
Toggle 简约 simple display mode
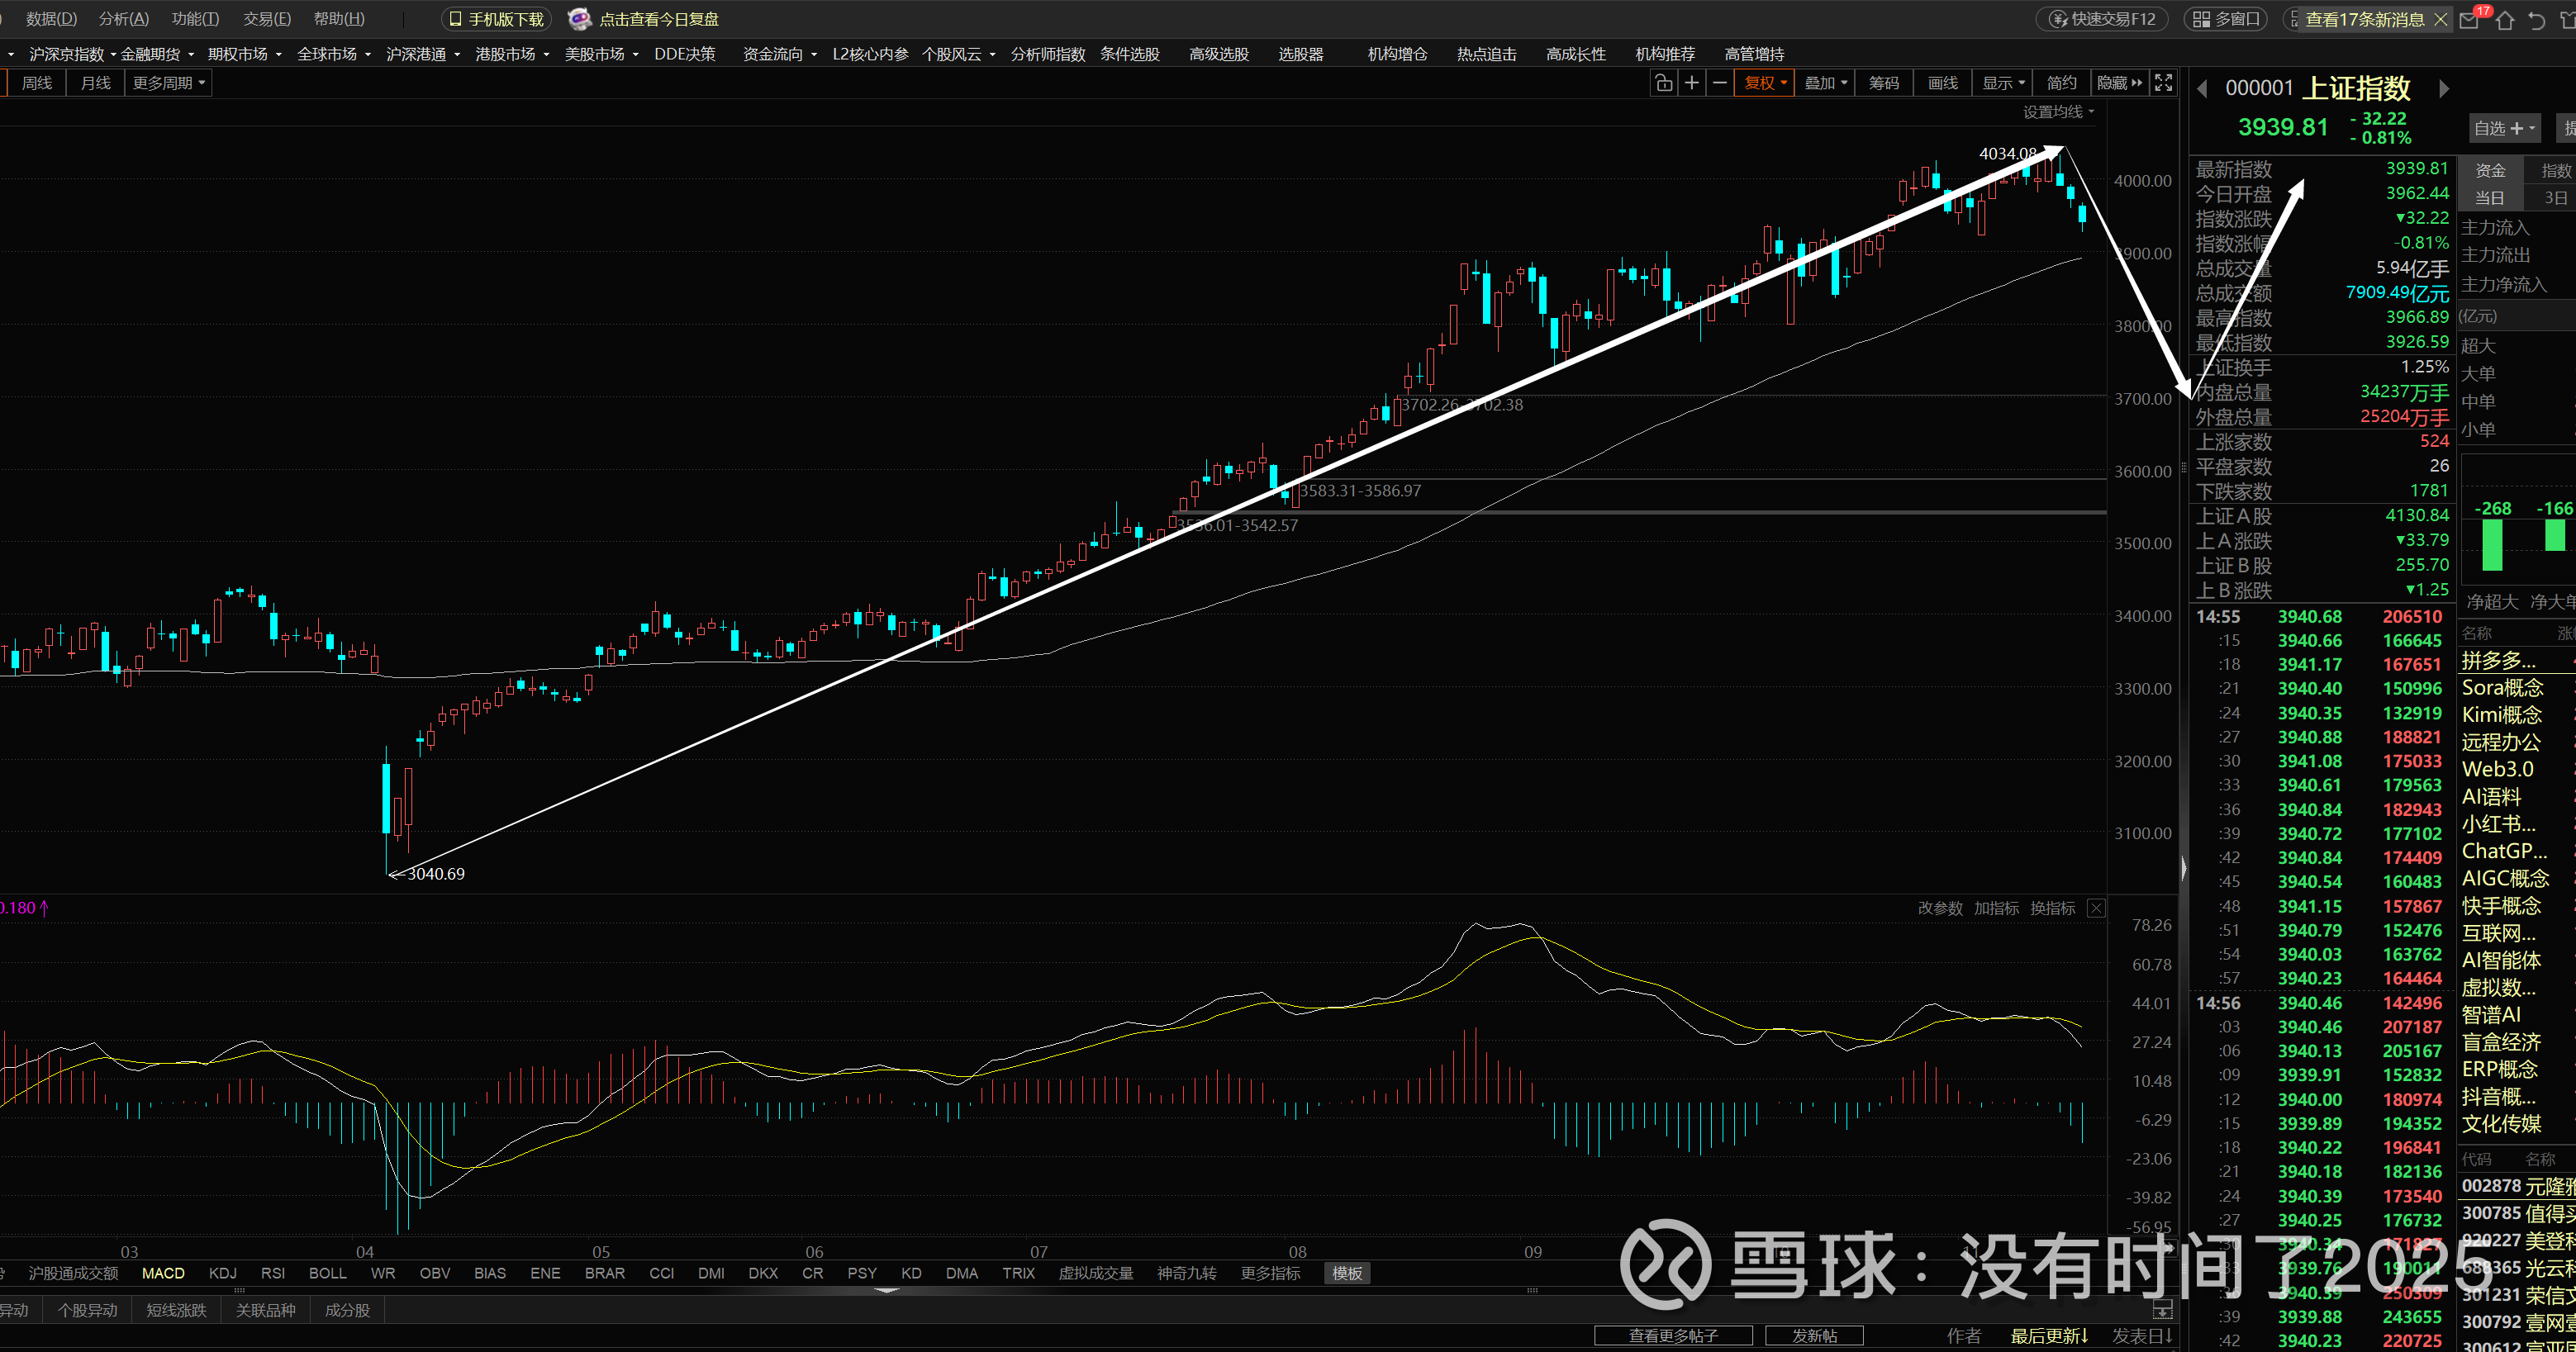tap(2061, 83)
